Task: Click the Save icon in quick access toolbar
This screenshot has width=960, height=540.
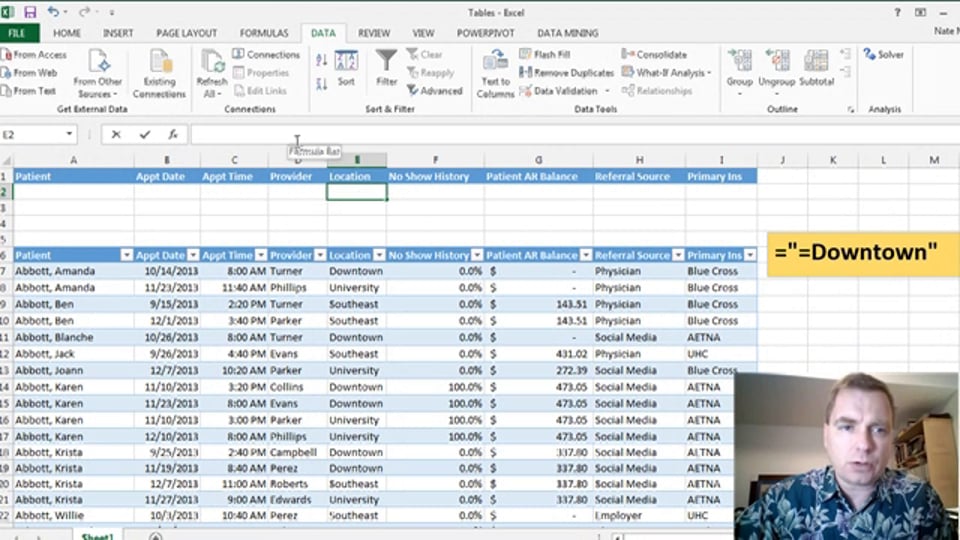Action: 29,12
